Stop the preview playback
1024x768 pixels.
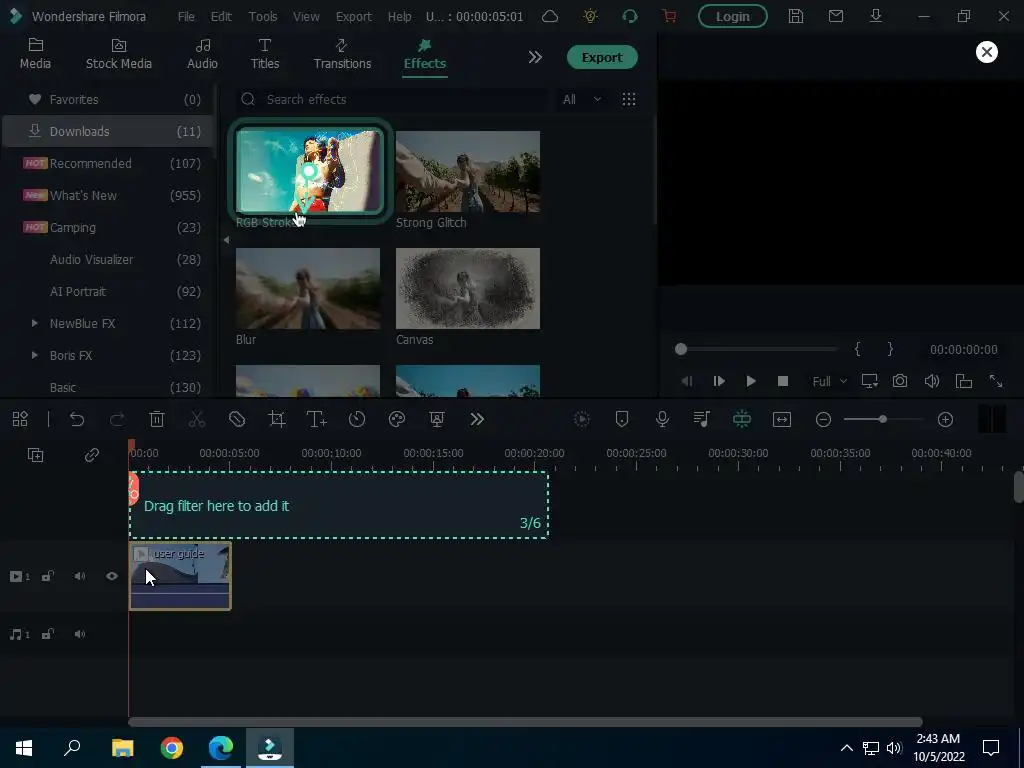coord(783,381)
